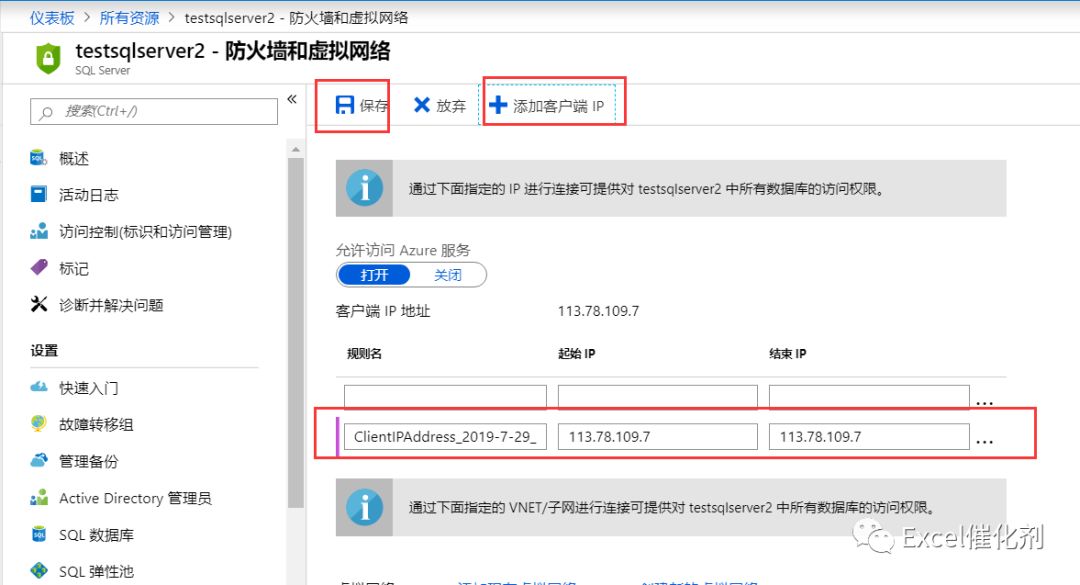Go to 仪表板 breadcrumb link
1080x585 pixels.
pos(52,18)
